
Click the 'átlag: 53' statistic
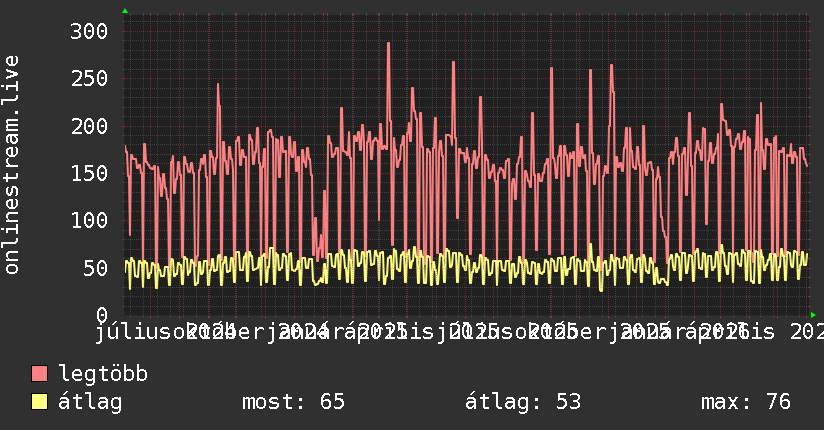523,402
